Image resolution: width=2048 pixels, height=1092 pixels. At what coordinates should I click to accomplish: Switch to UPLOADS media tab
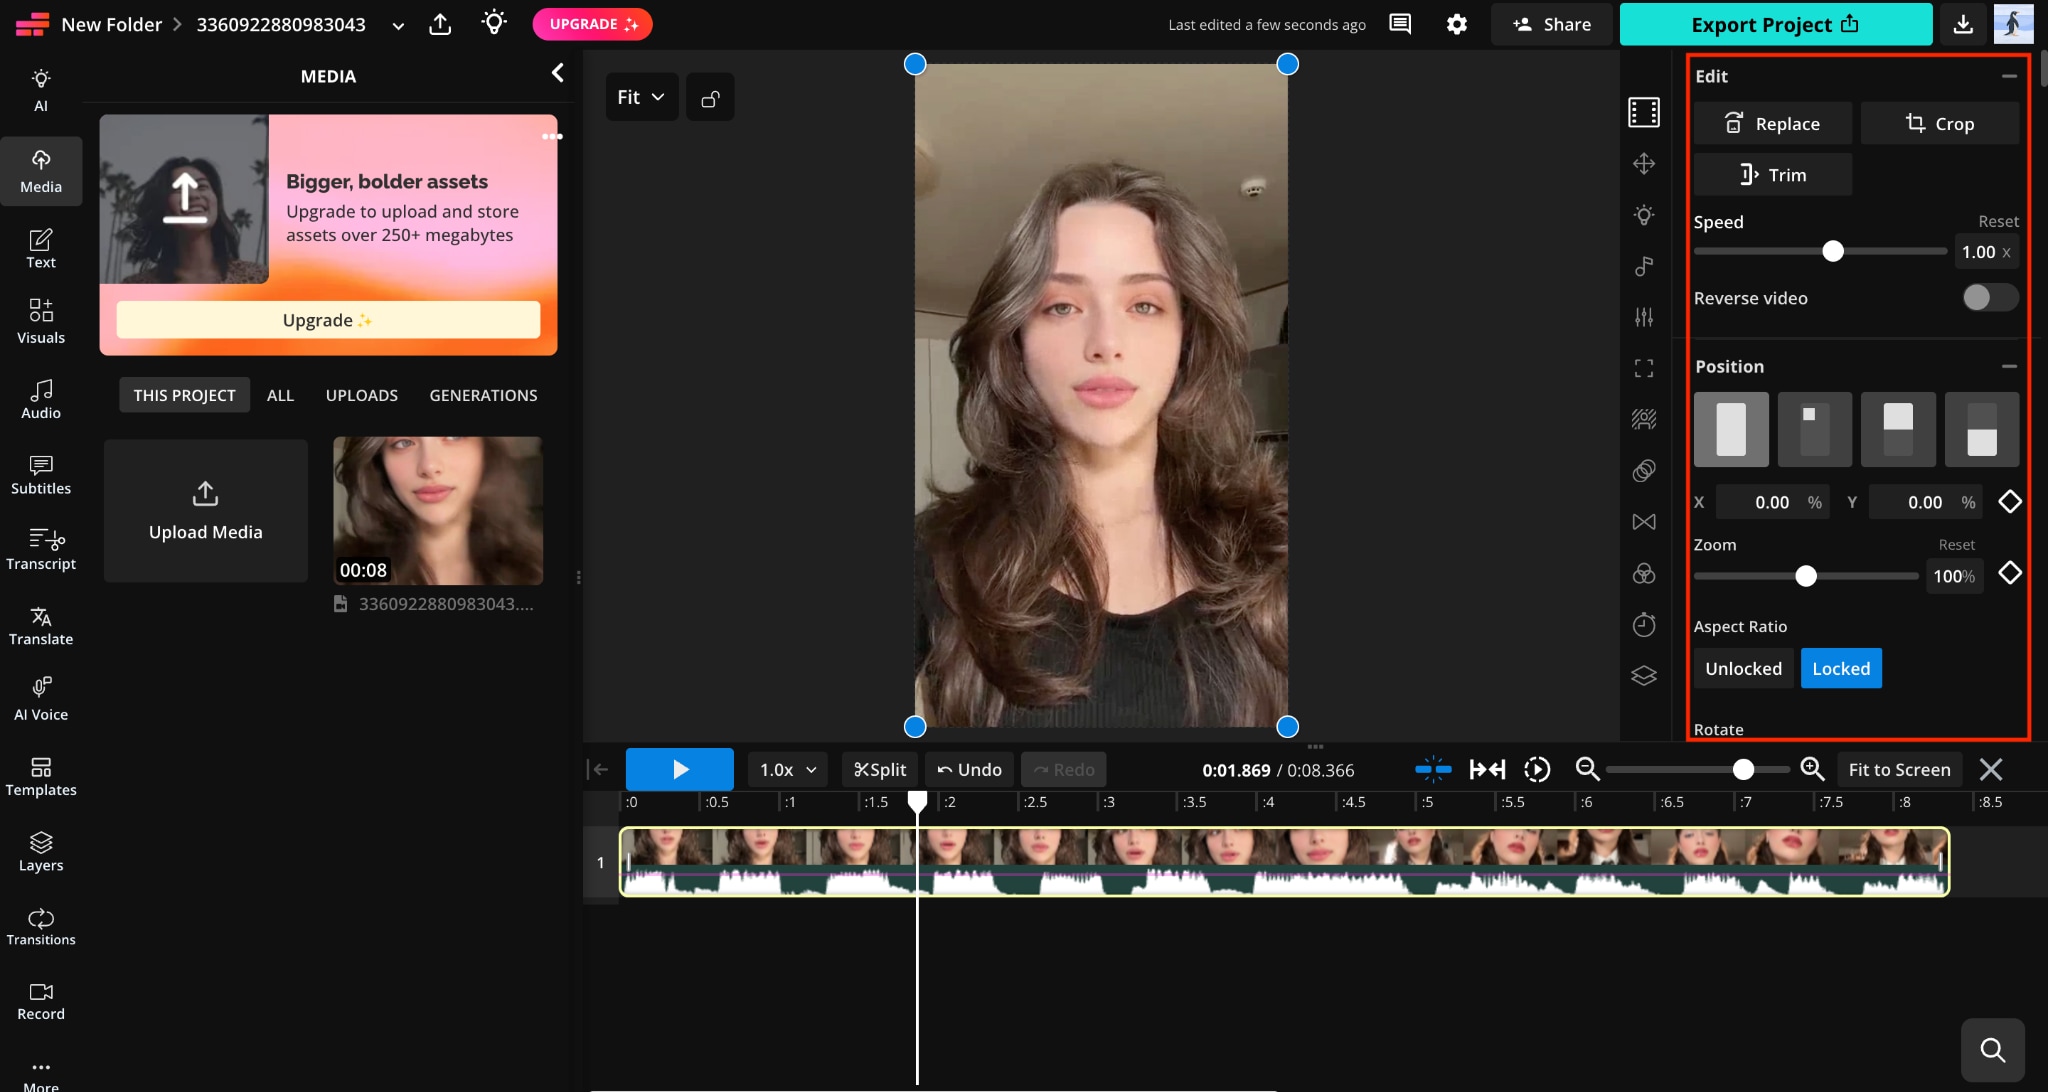point(362,395)
